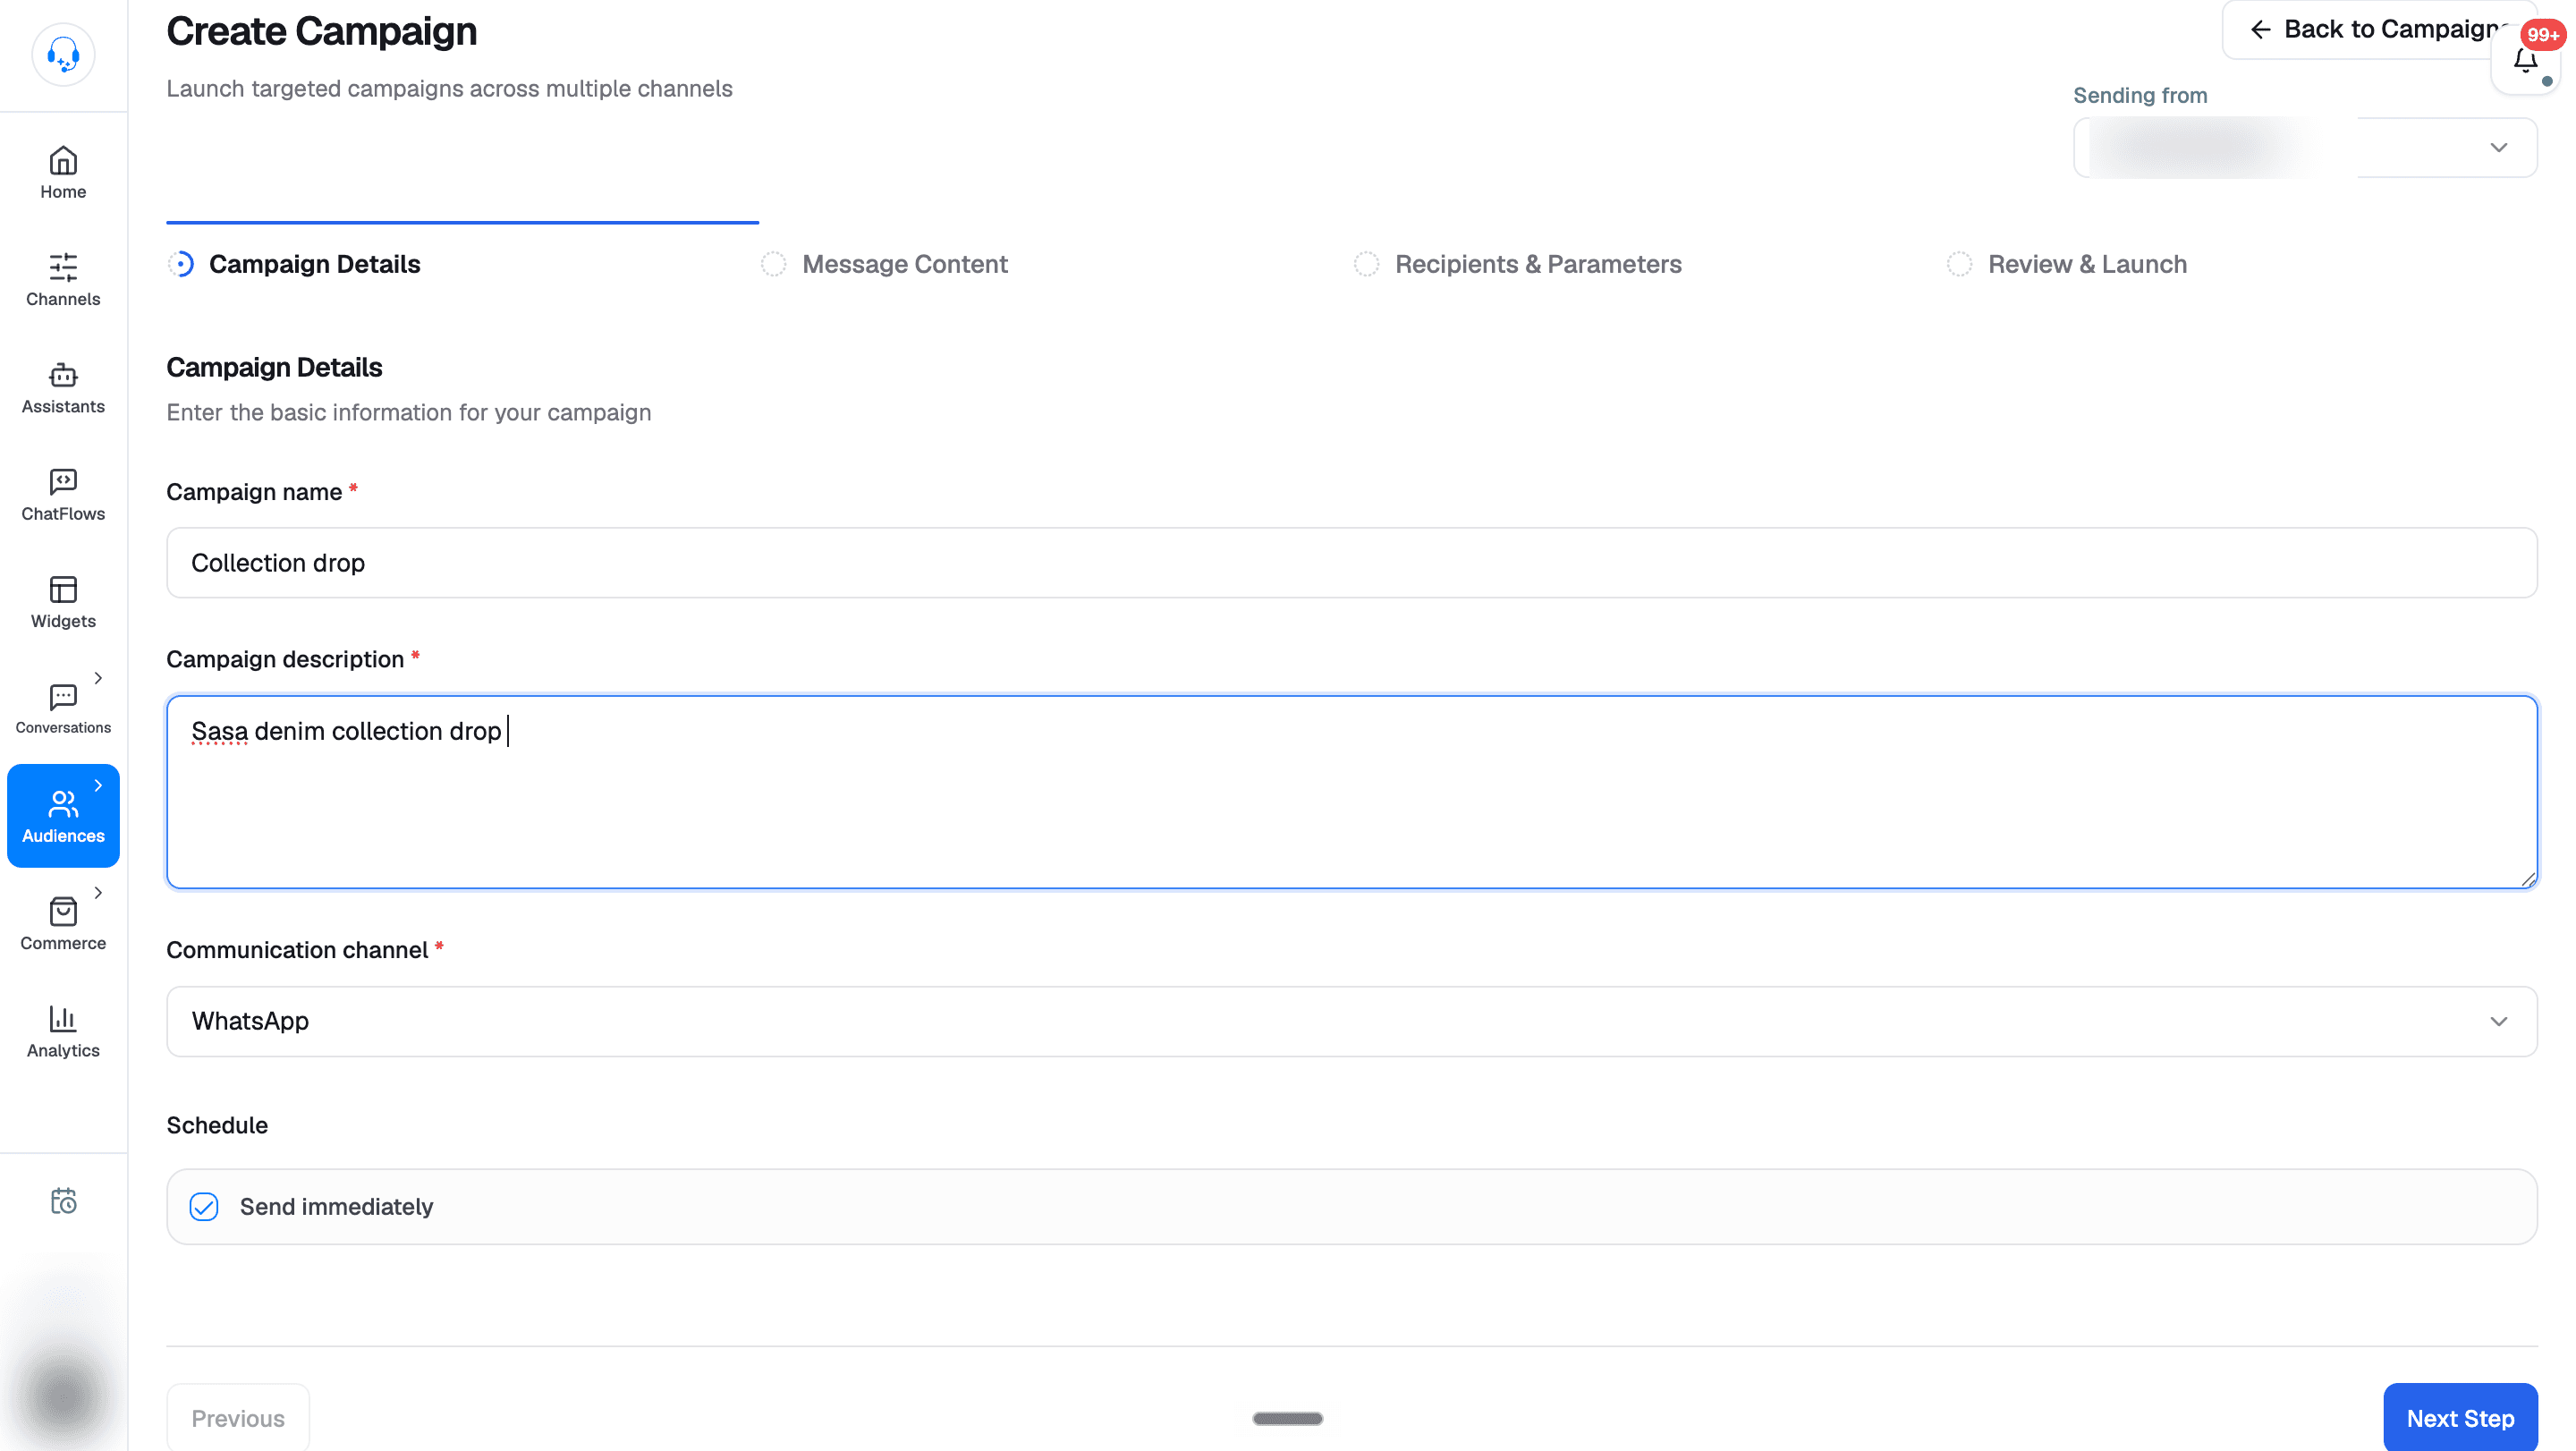
Task: Switch to Review & Launch step
Action: (2087, 264)
